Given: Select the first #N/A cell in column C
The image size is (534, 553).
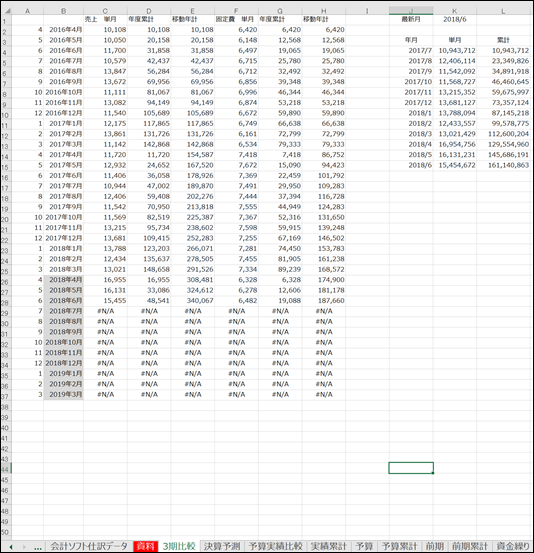Looking at the screenshot, I should coord(105,311).
